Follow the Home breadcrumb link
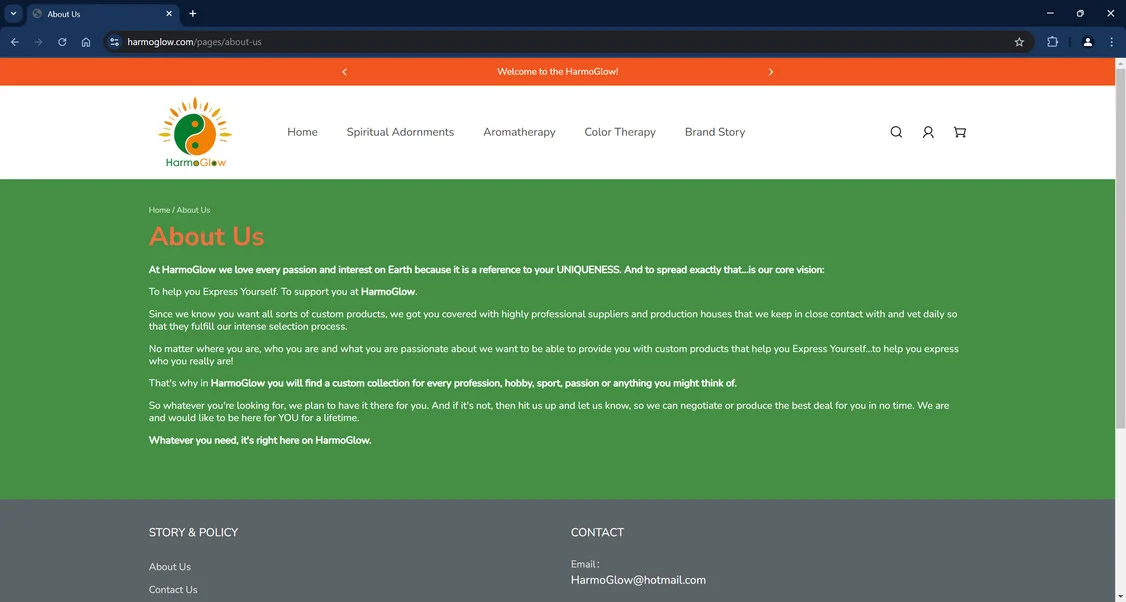Image resolution: width=1126 pixels, height=602 pixels. coord(159,210)
